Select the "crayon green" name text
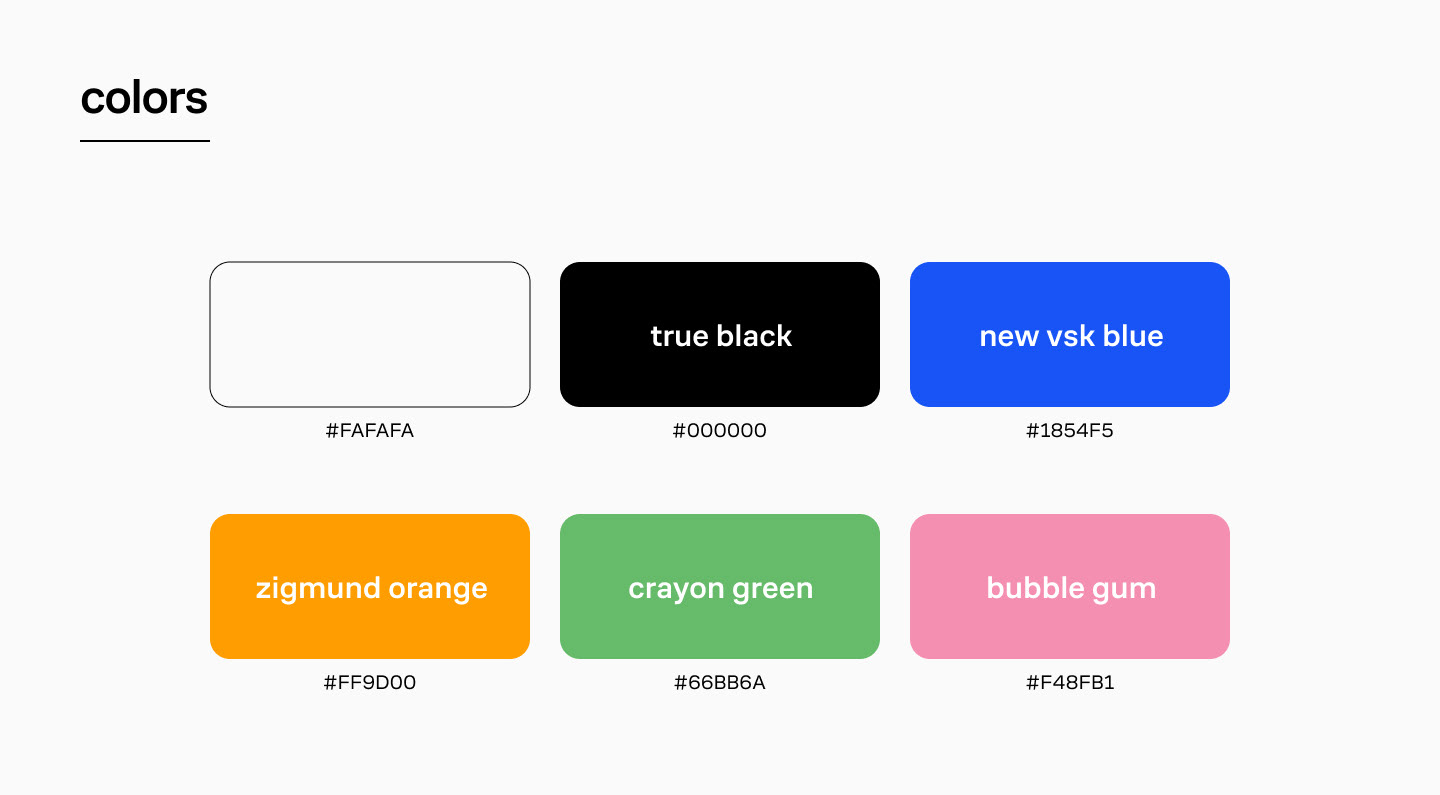The image size is (1440, 795). click(x=720, y=588)
